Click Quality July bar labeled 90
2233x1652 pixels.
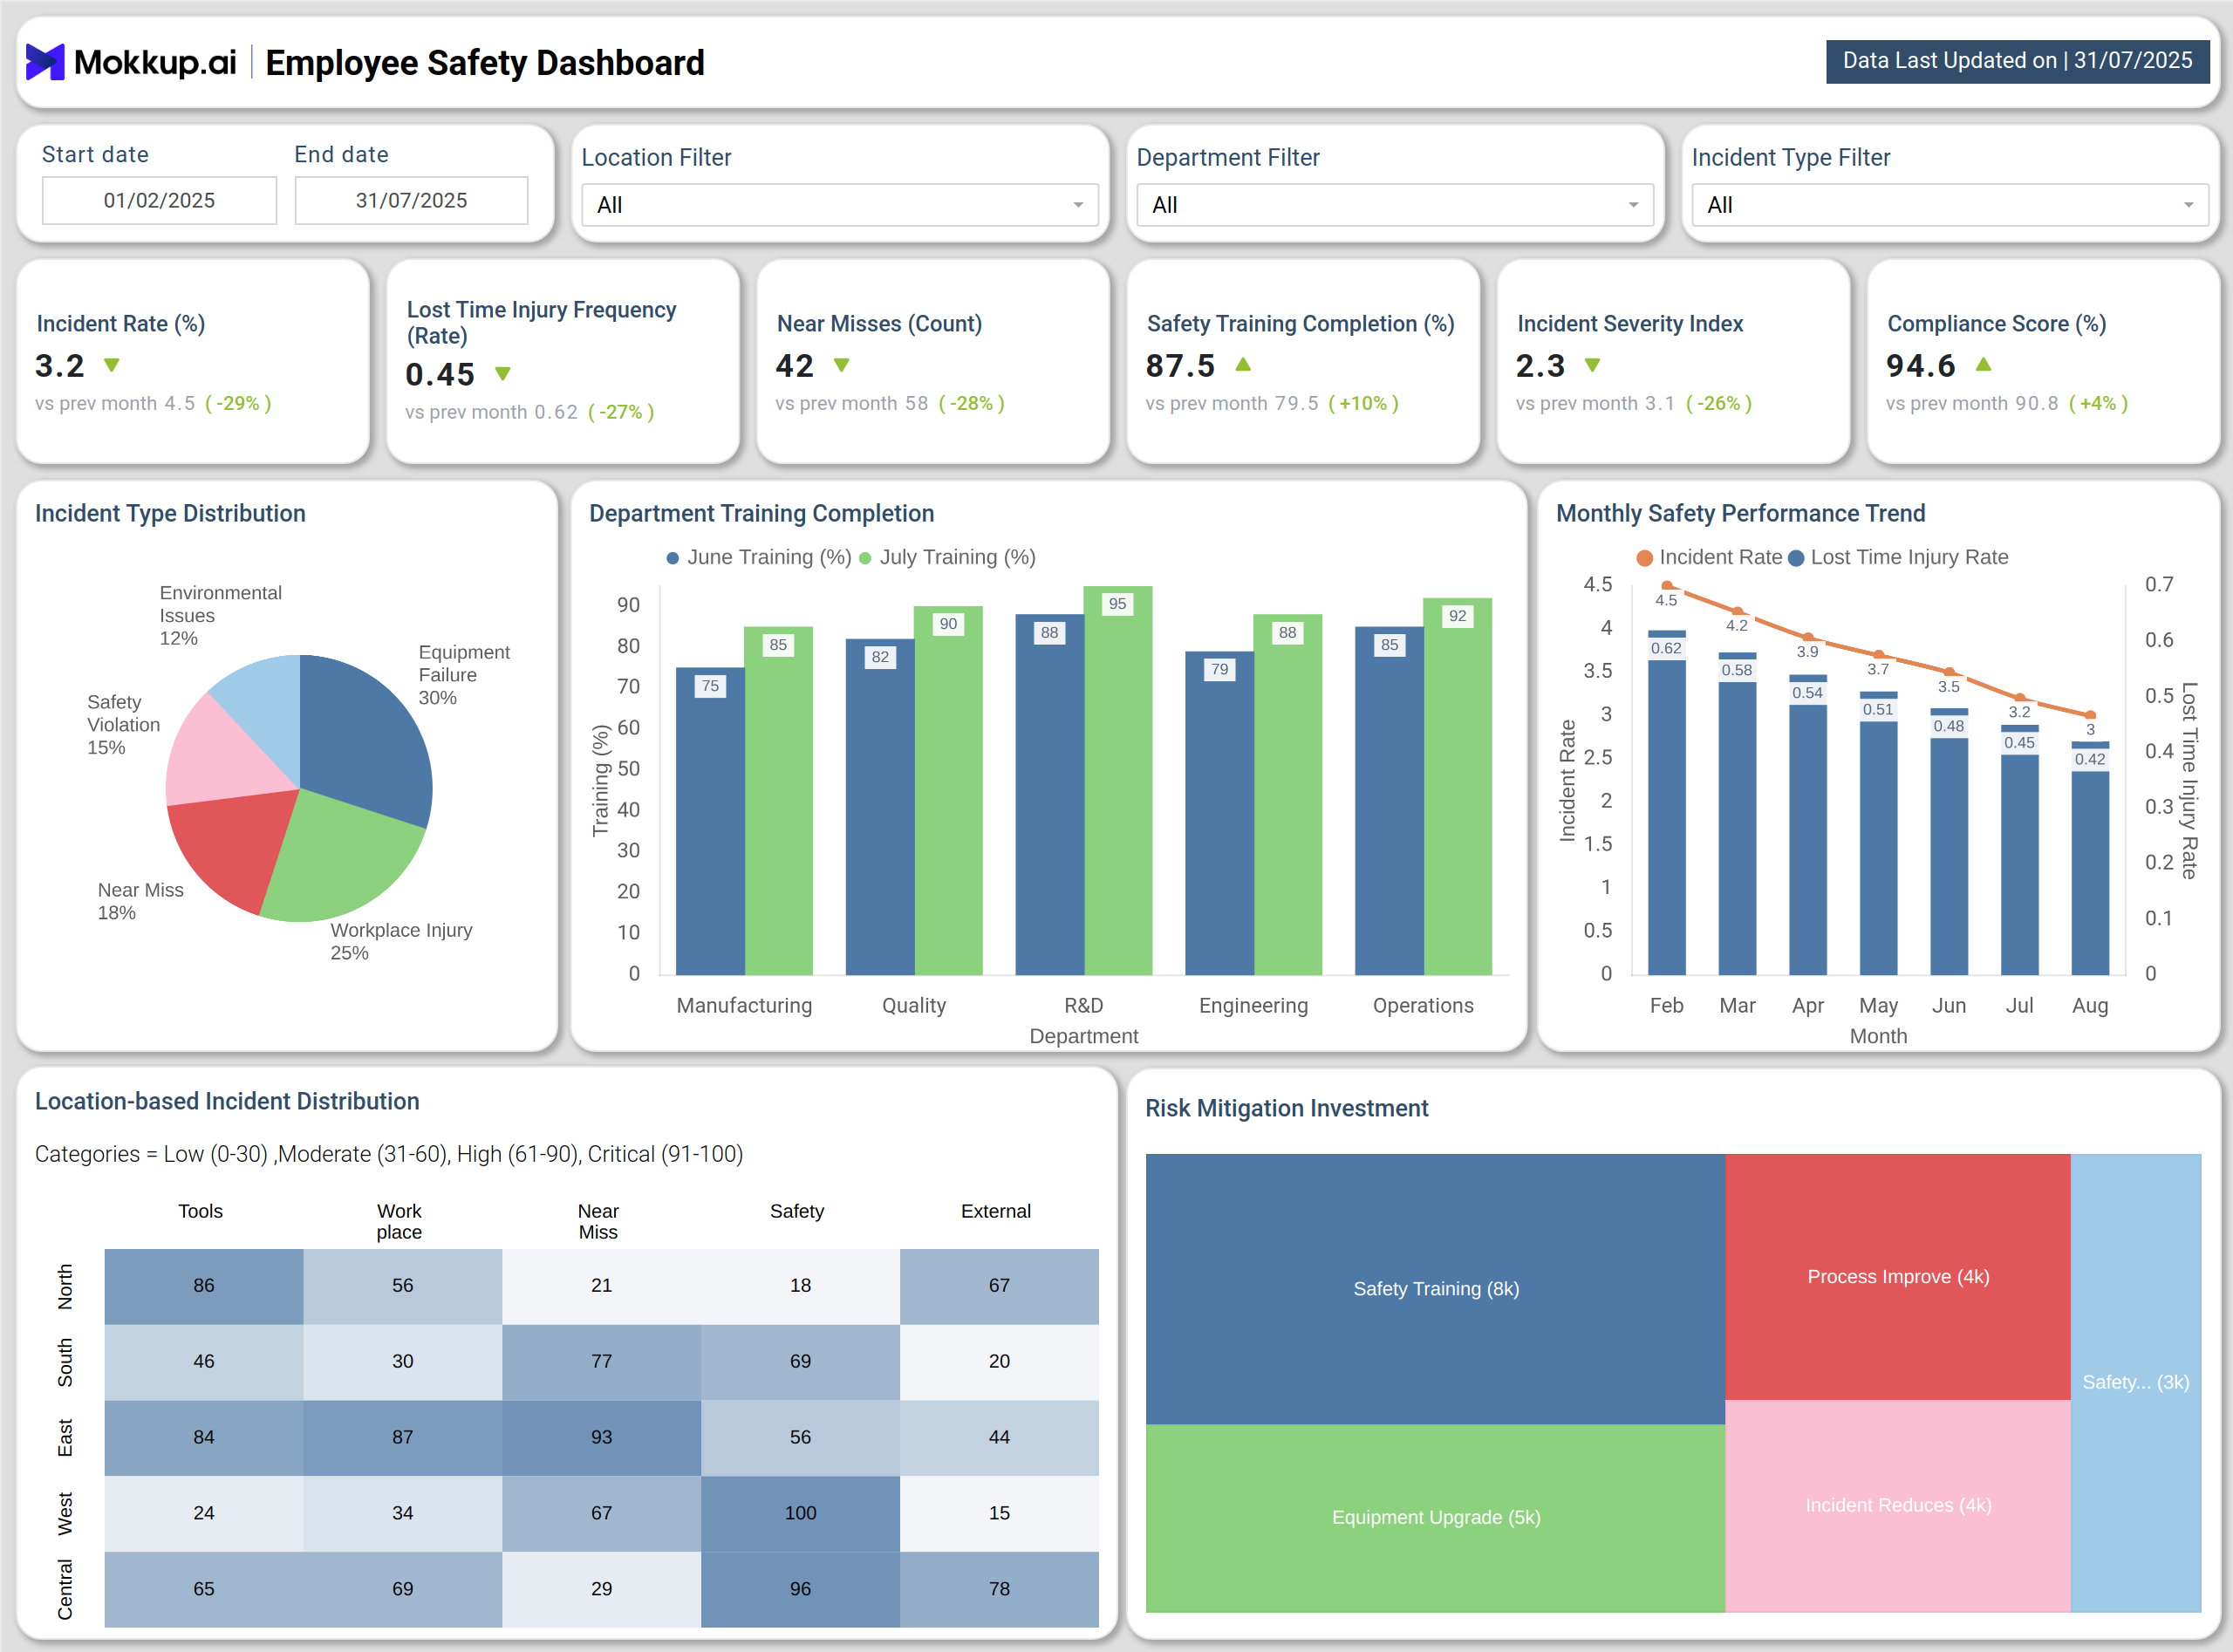[948, 790]
